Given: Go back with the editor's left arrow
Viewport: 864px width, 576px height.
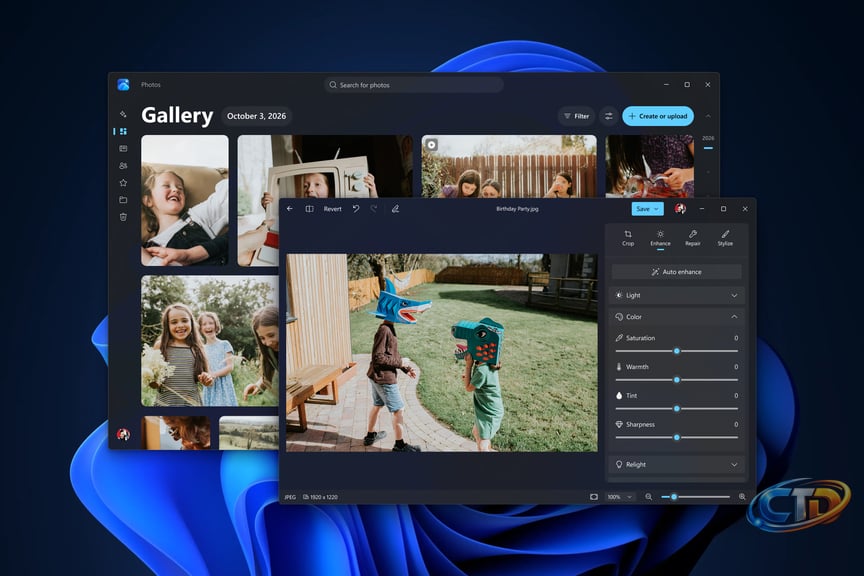Looking at the screenshot, I should click(x=290, y=209).
